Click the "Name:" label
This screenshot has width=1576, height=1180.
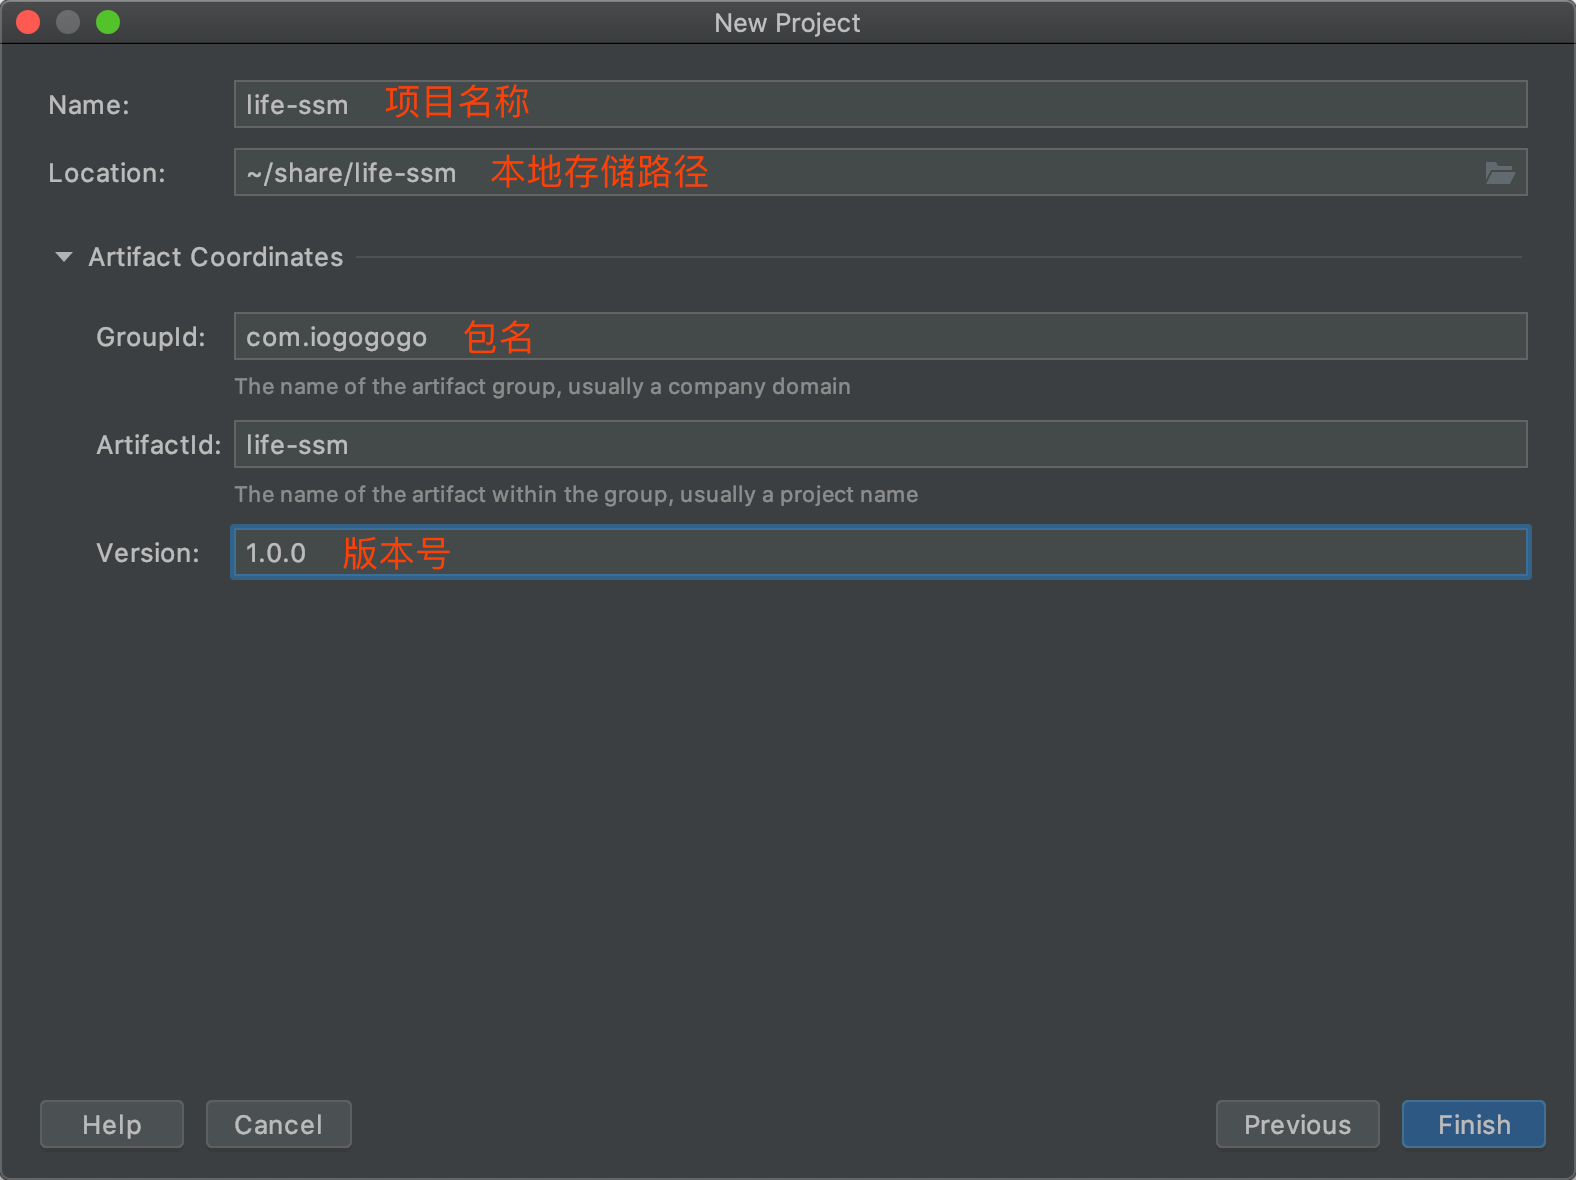89,105
